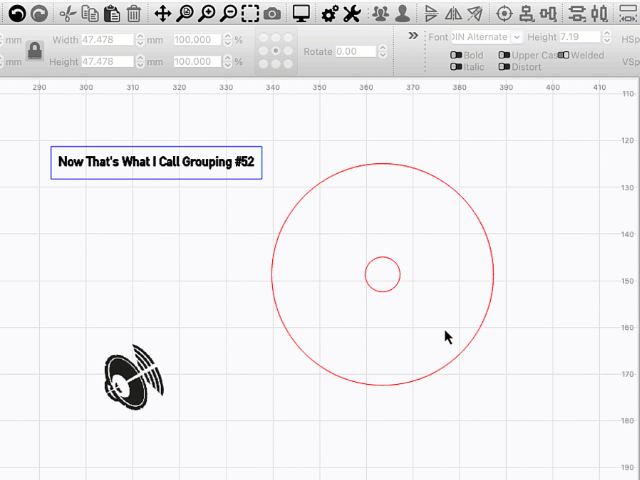Click the Width value input field

(x=107, y=40)
